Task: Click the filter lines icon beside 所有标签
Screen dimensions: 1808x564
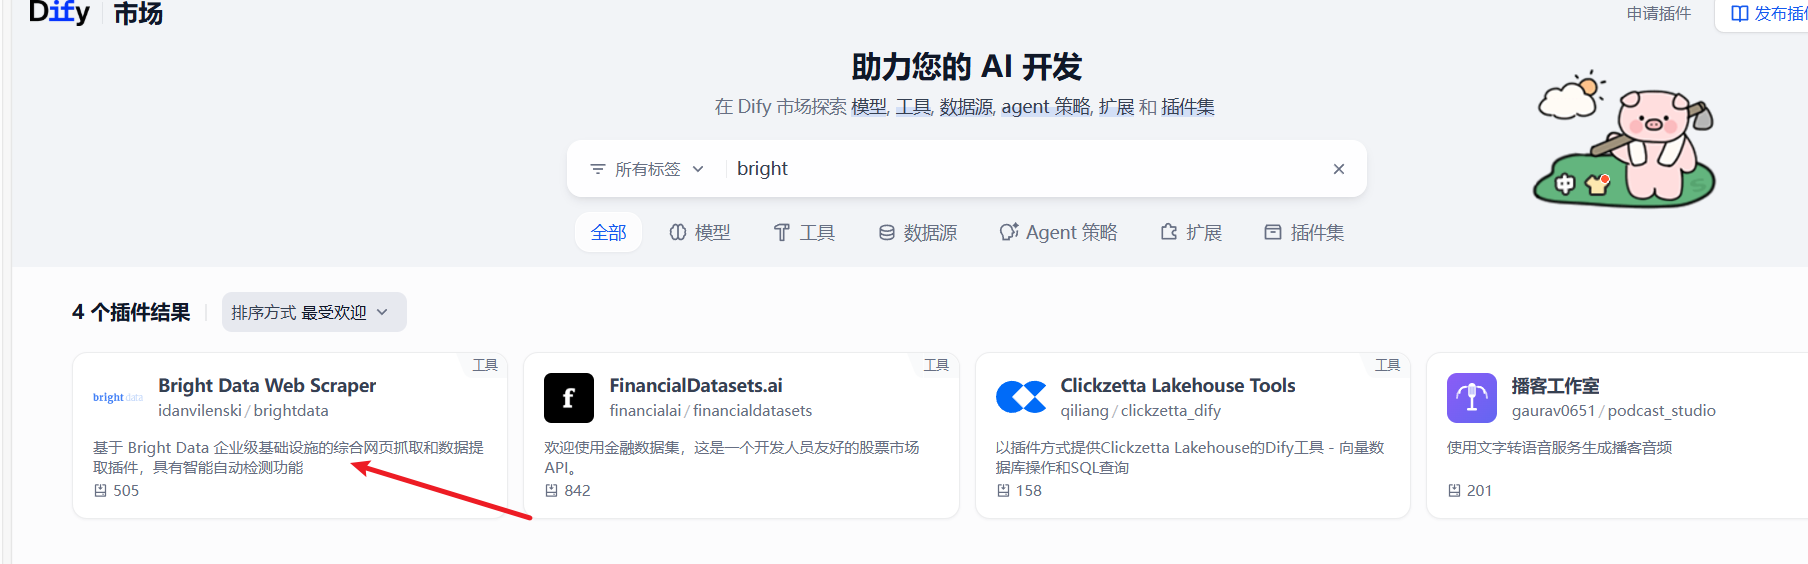Action: click(x=597, y=169)
